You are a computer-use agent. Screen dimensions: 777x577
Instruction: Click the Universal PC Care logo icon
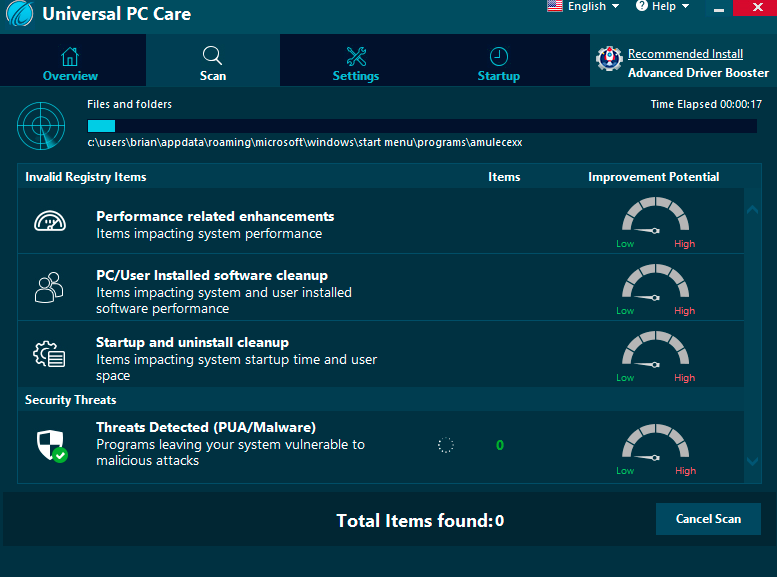pos(19,12)
